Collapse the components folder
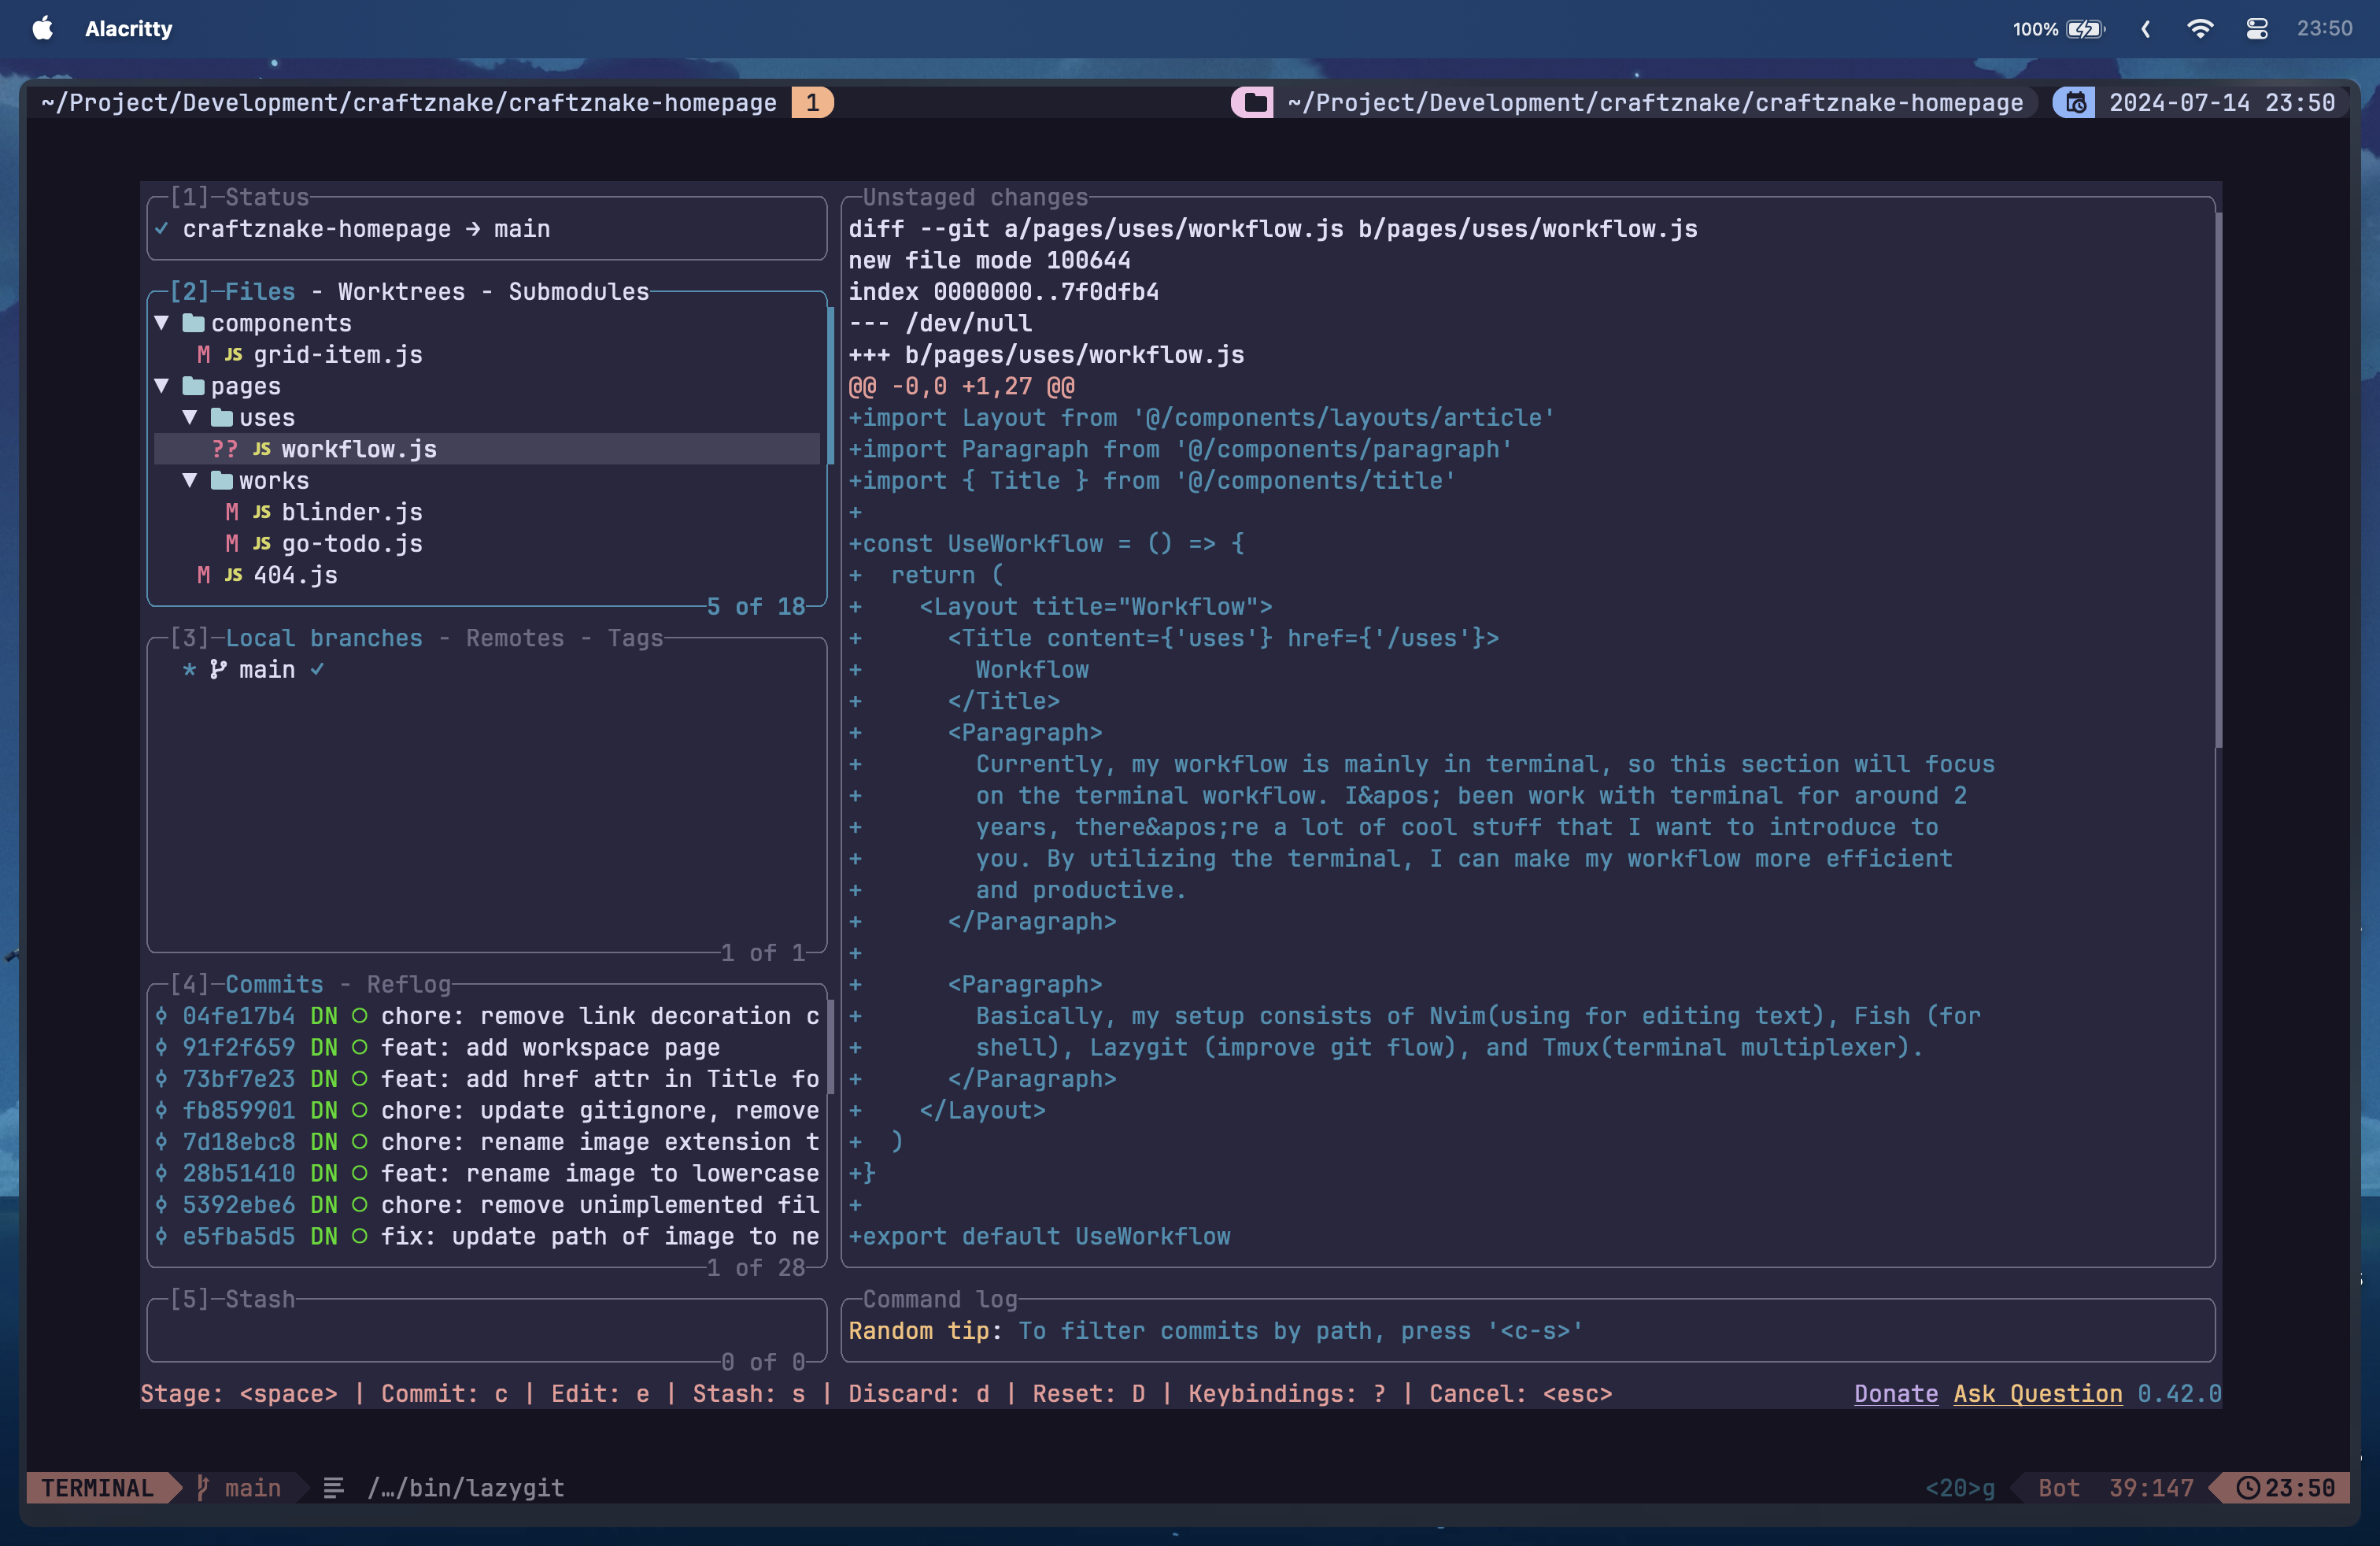 click(164, 322)
